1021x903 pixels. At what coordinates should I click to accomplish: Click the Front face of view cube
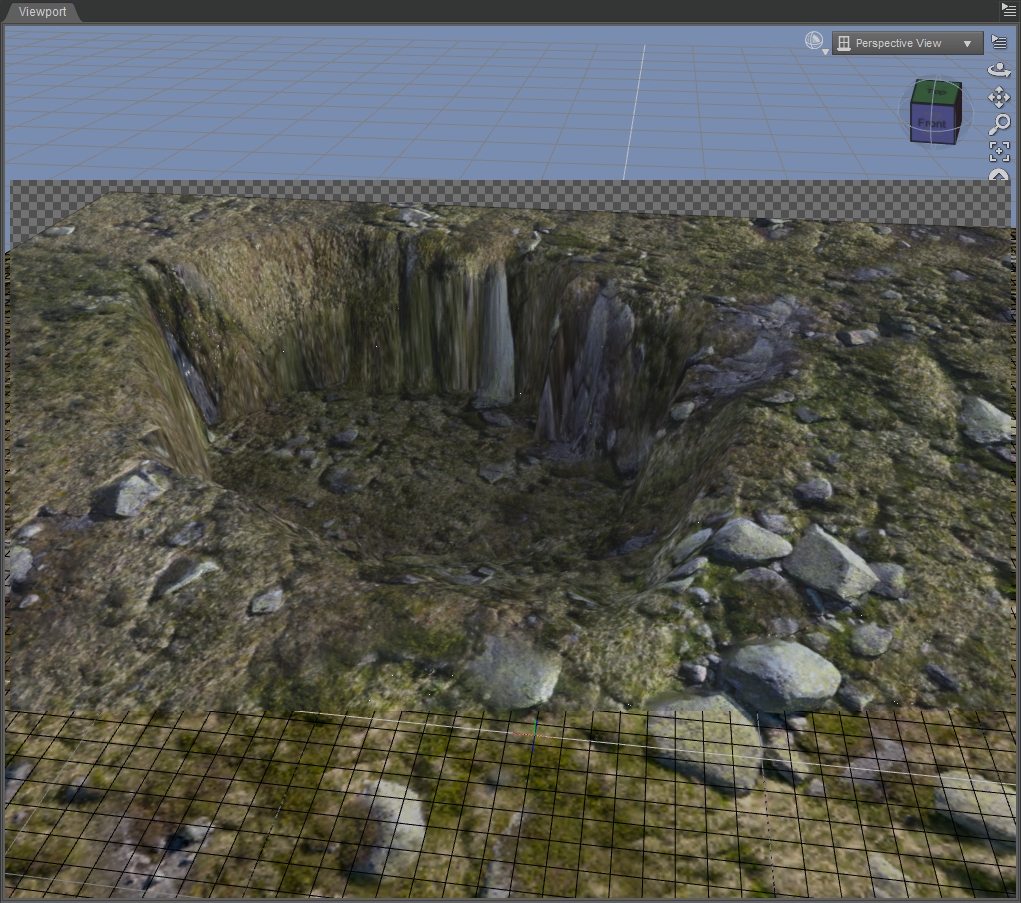pos(932,122)
